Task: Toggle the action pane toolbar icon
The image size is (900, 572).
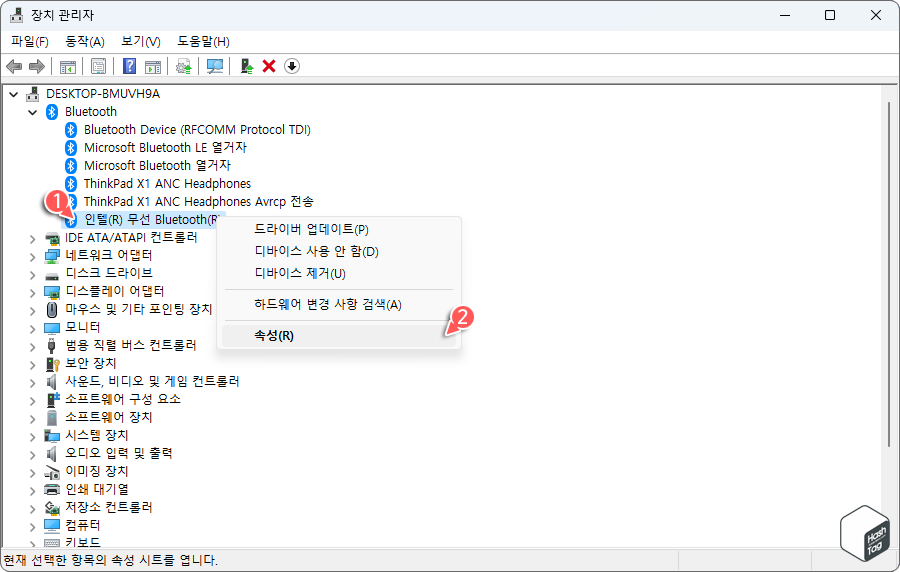Action: pyautogui.click(x=153, y=67)
